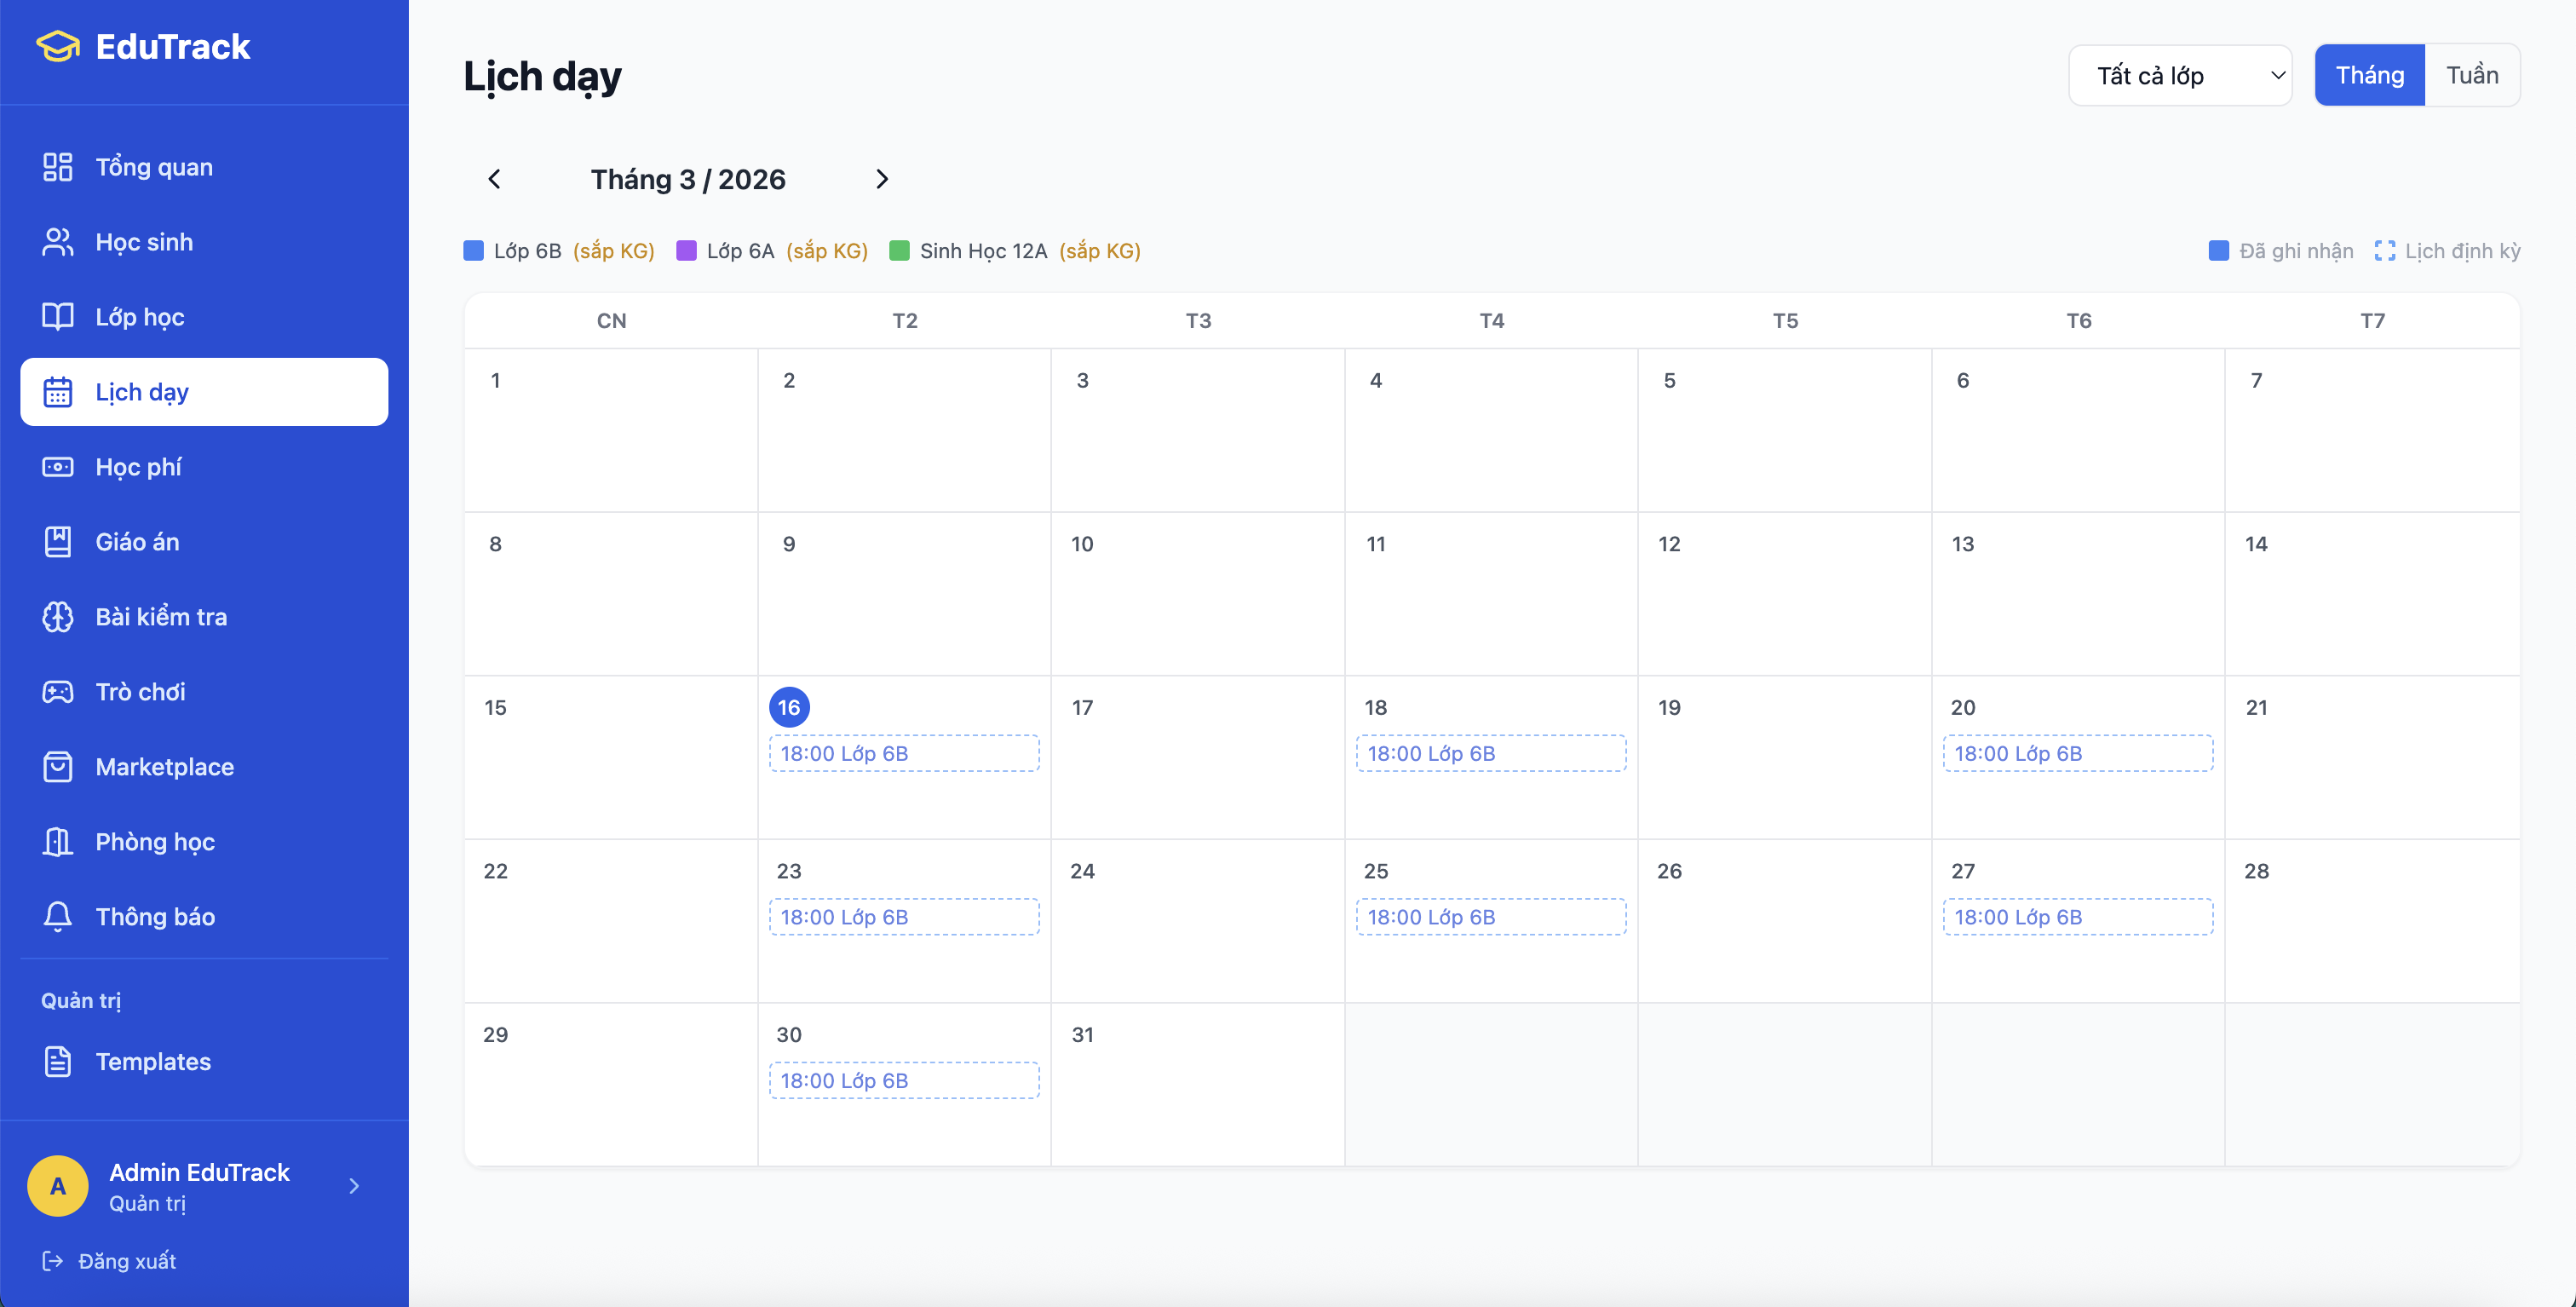Go to previous month with left chevron
The width and height of the screenshot is (2576, 1307).
494,179
